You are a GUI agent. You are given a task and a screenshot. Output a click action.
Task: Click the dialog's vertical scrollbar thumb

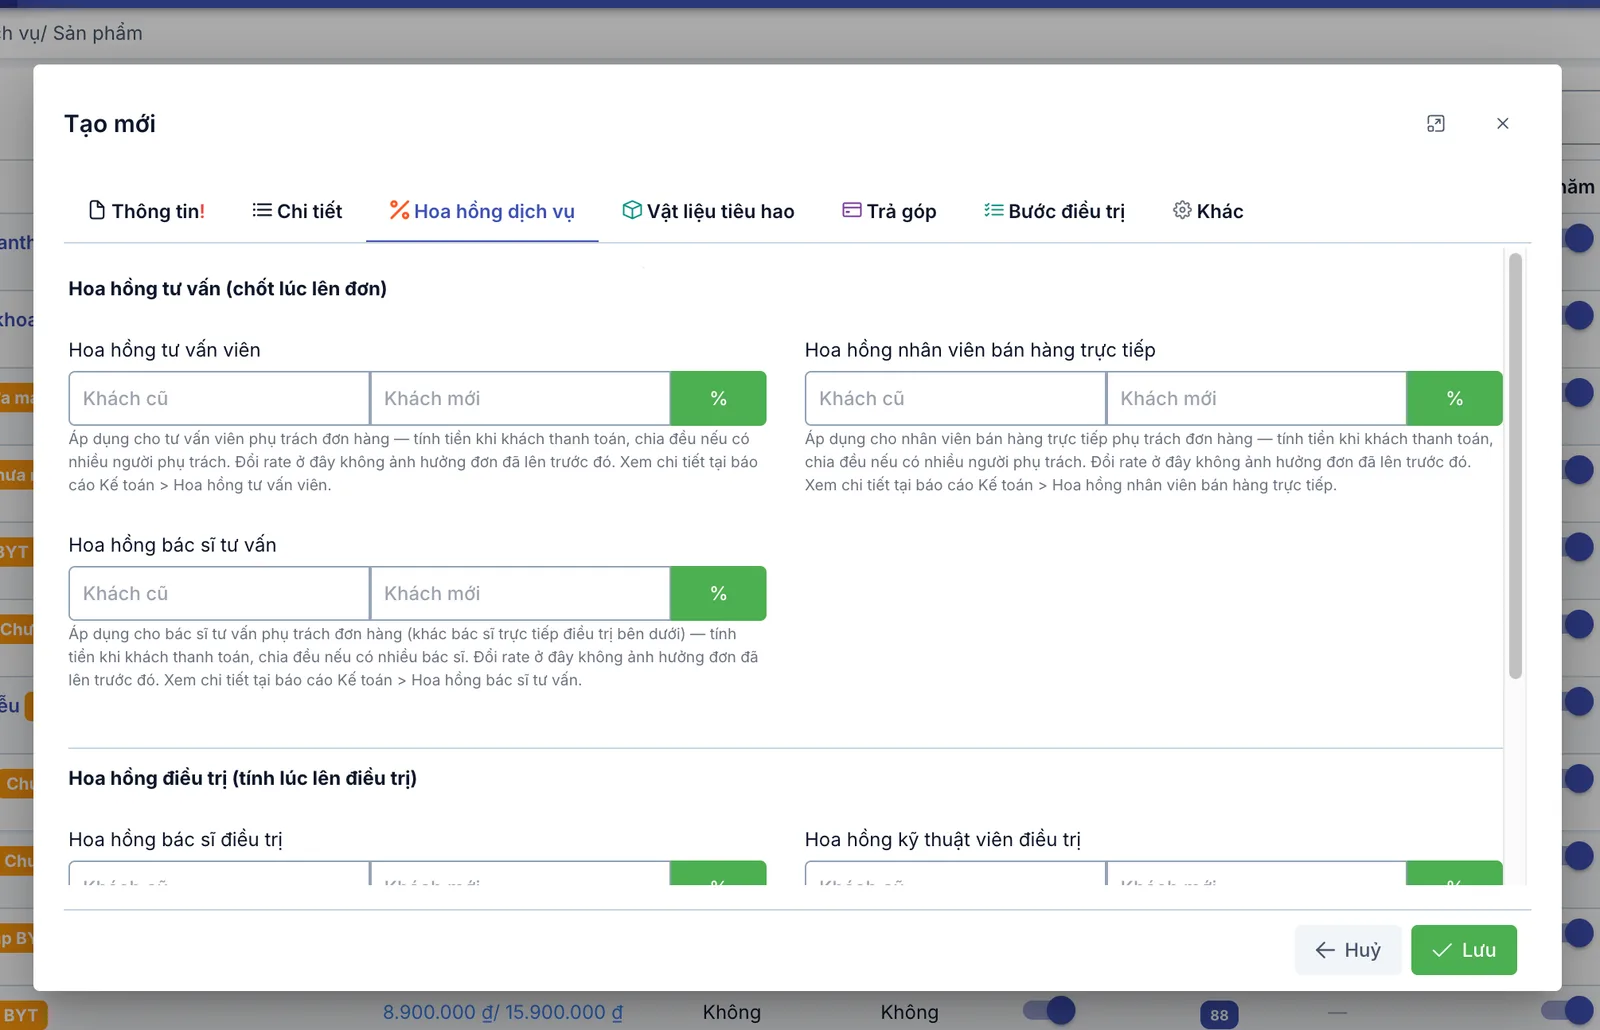[1515, 466]
